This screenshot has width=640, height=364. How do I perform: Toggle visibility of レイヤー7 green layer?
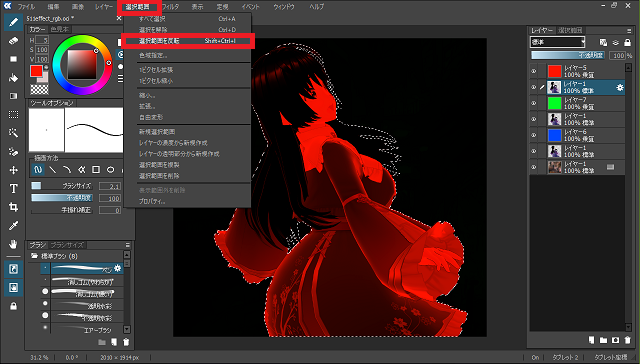(x=533, y=103)
